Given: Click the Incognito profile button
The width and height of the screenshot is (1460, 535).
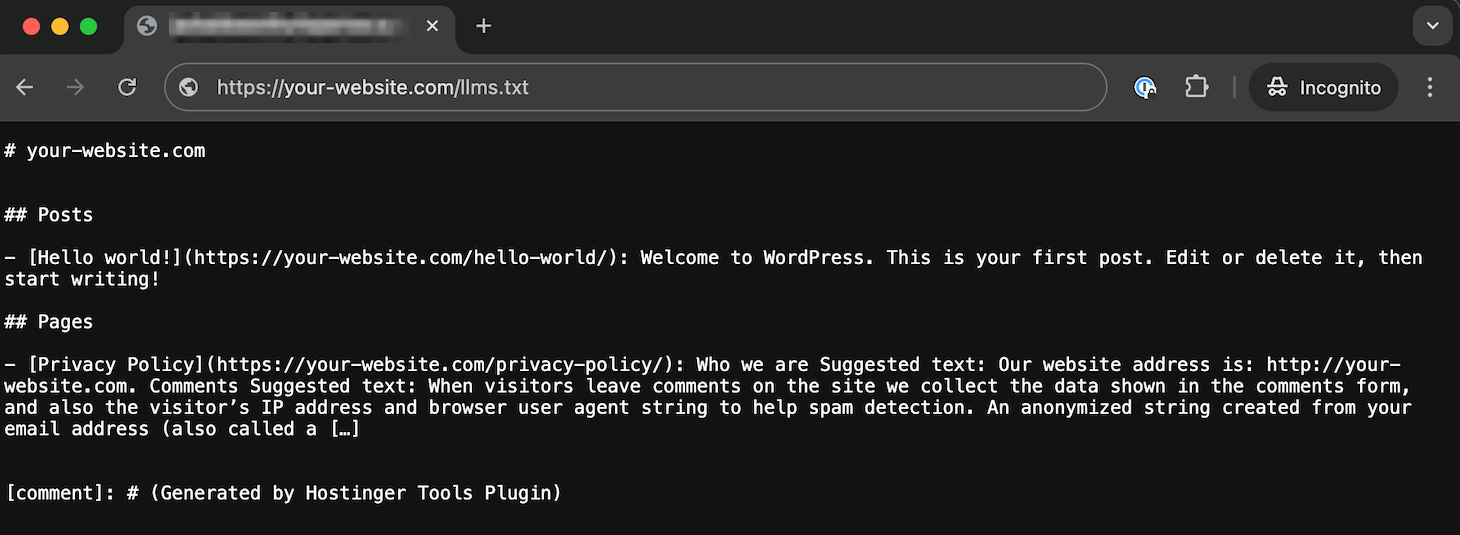Looking at the screenshot, I should pyautogui.click(x=1323, y=88).
